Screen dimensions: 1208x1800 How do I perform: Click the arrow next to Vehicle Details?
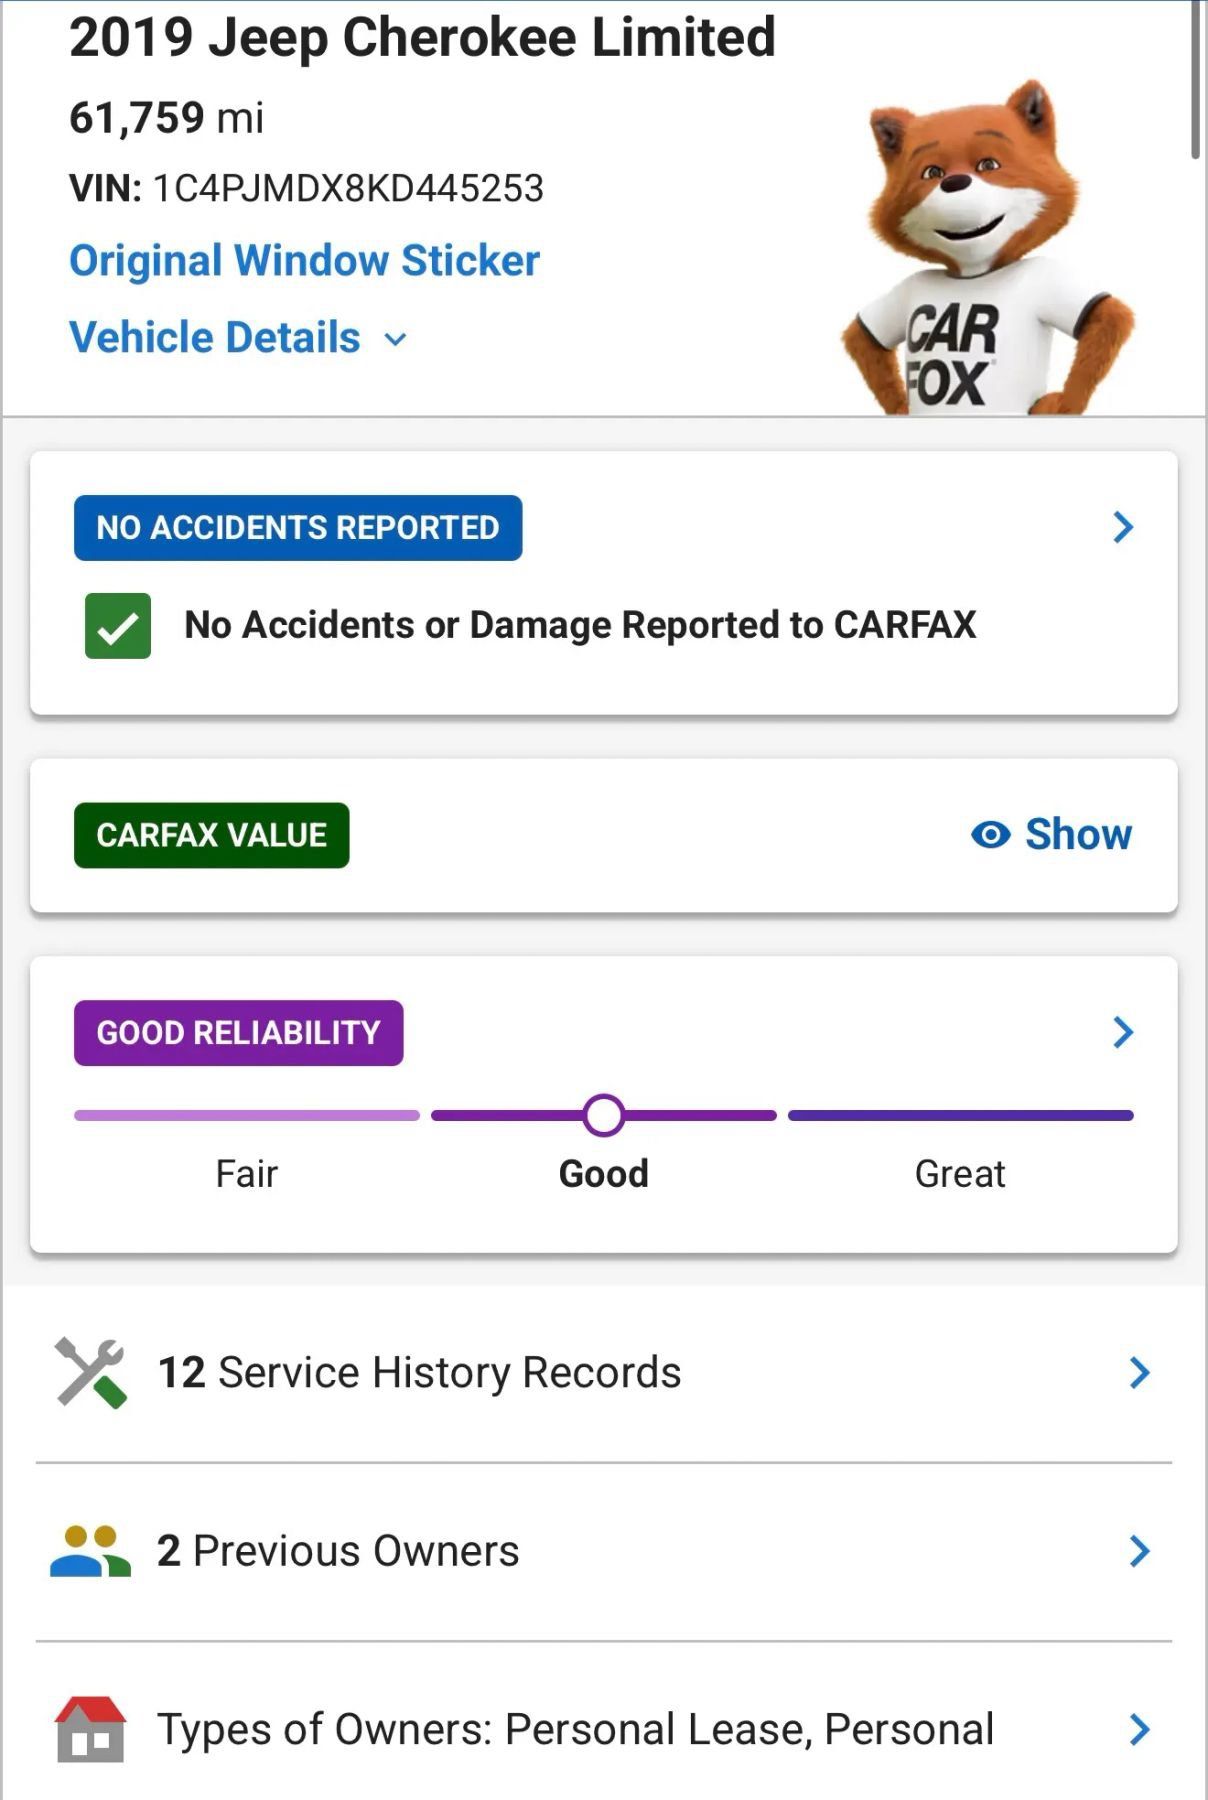point(396,340)
